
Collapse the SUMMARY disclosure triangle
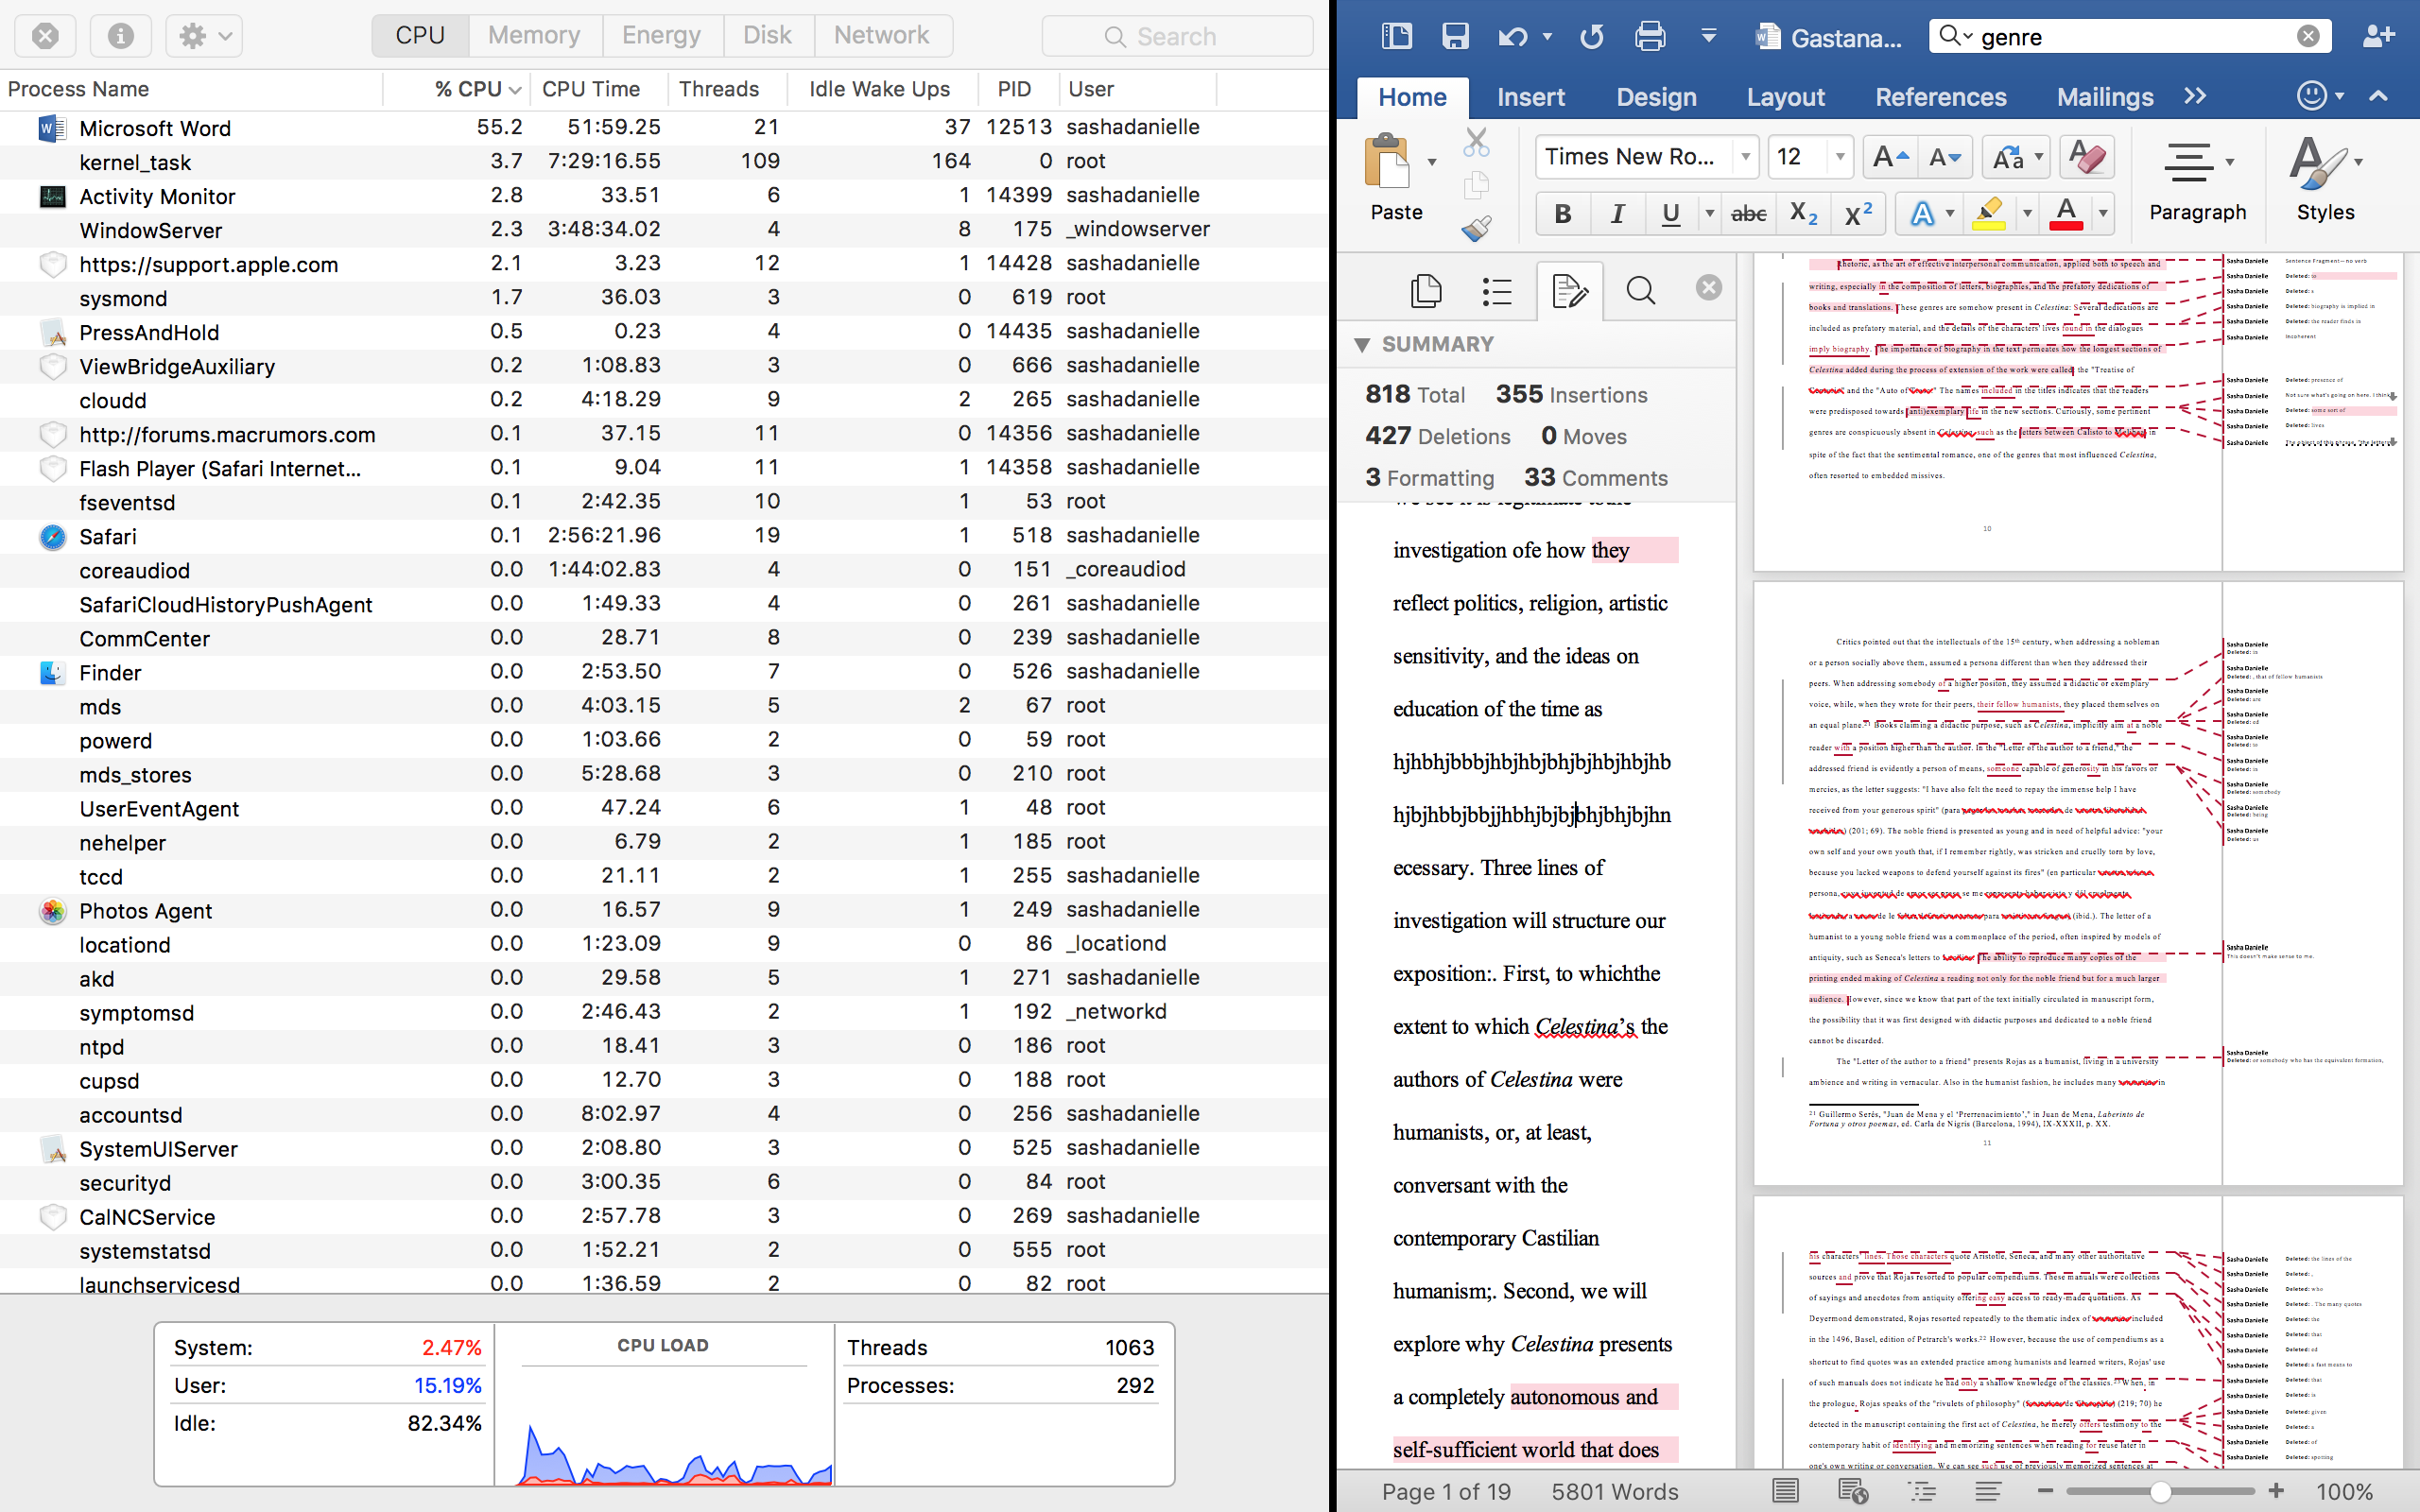click(1362, 345)
